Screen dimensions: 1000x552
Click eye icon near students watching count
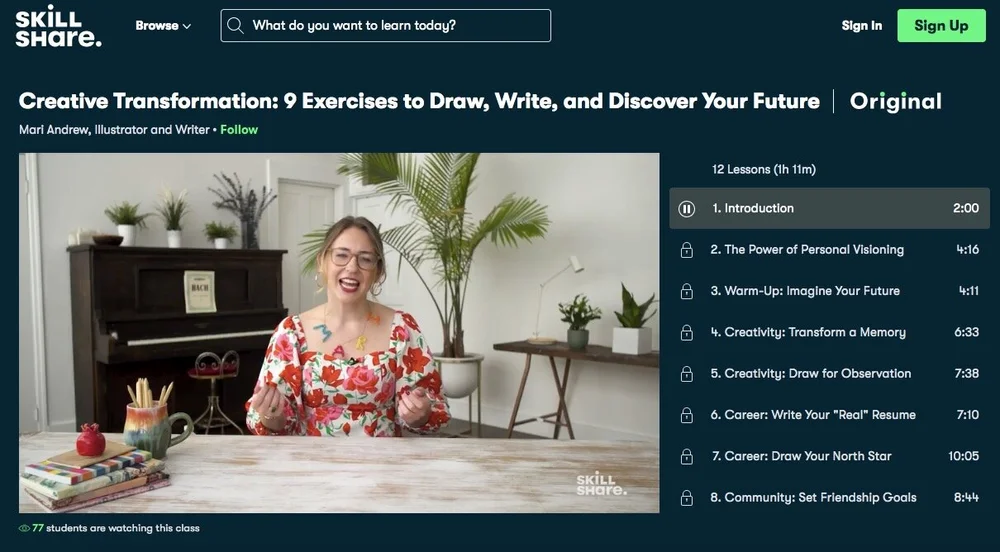[24, 528]
